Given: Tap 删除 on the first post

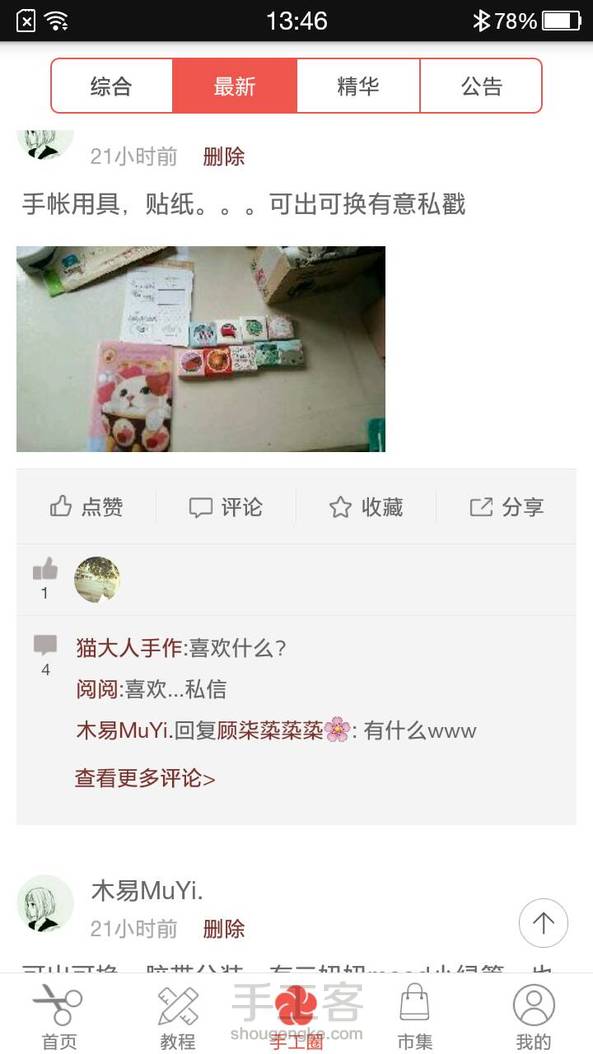Looking at the screenshot, I should click(x=224, y=157).
